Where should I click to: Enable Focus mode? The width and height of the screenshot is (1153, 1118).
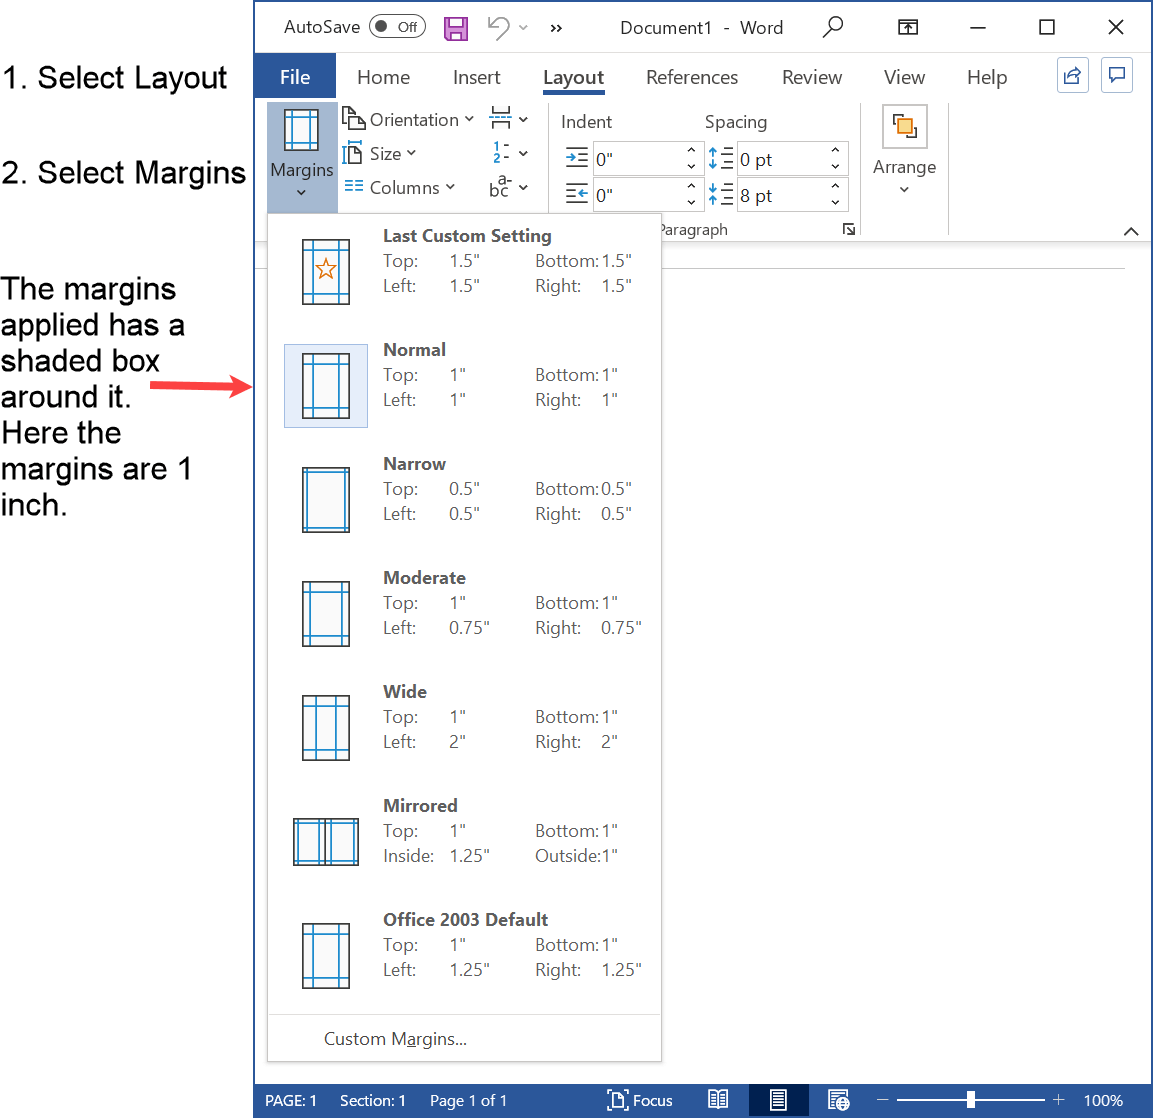tap(640, 1100)
